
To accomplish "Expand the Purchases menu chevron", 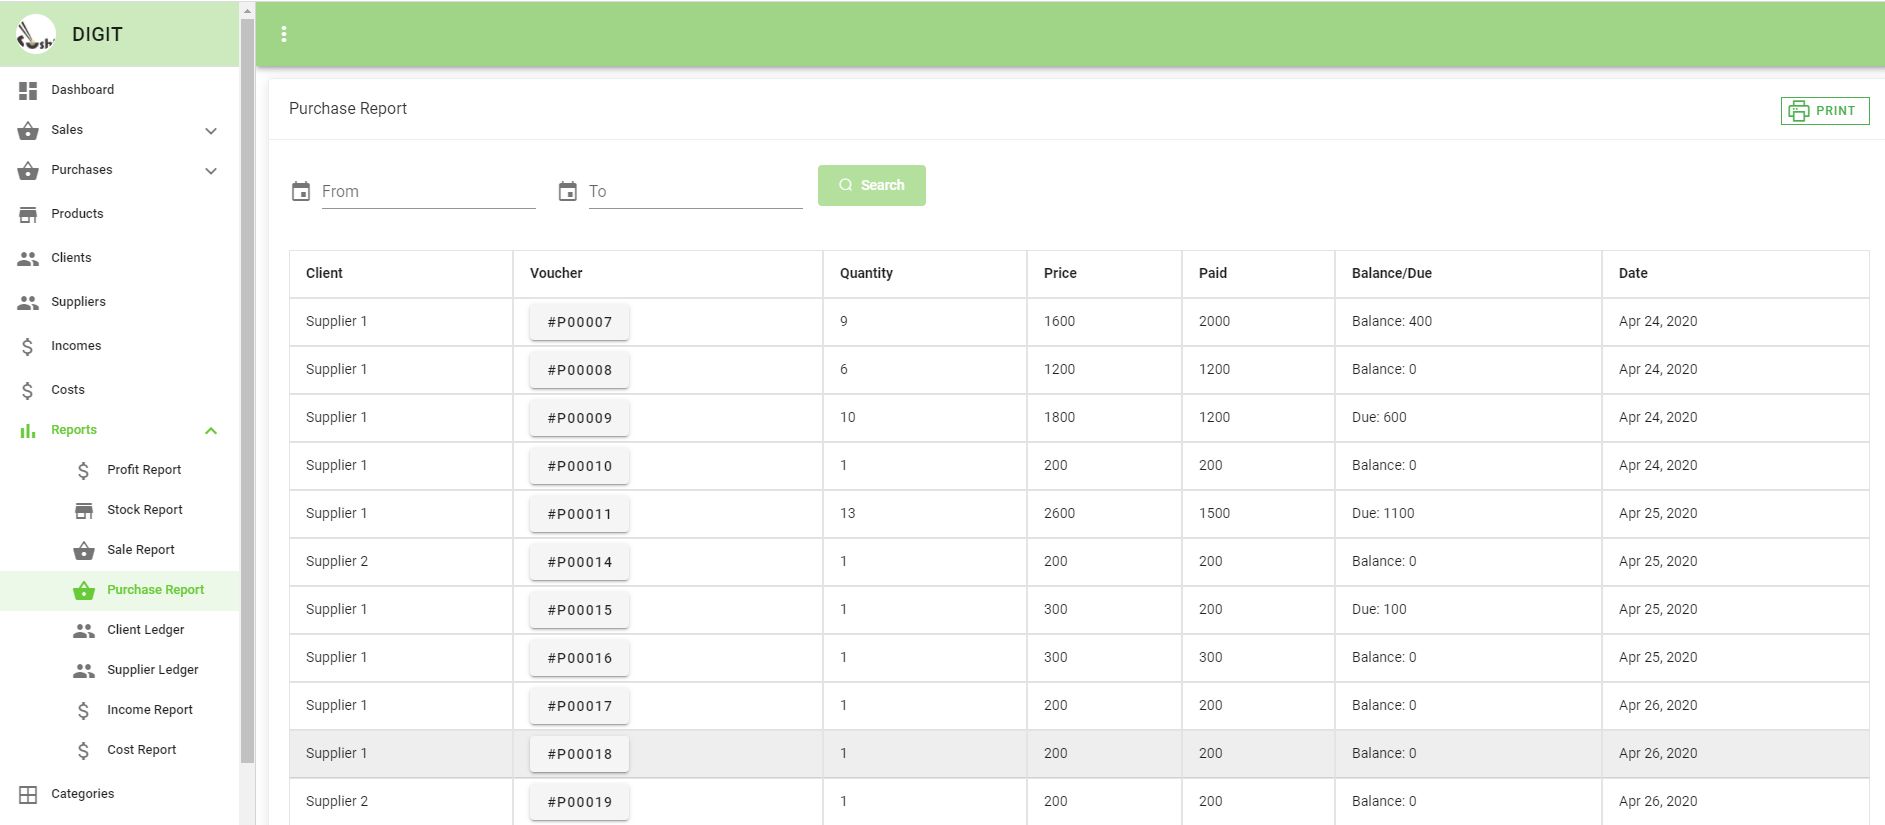I will 211,171.
